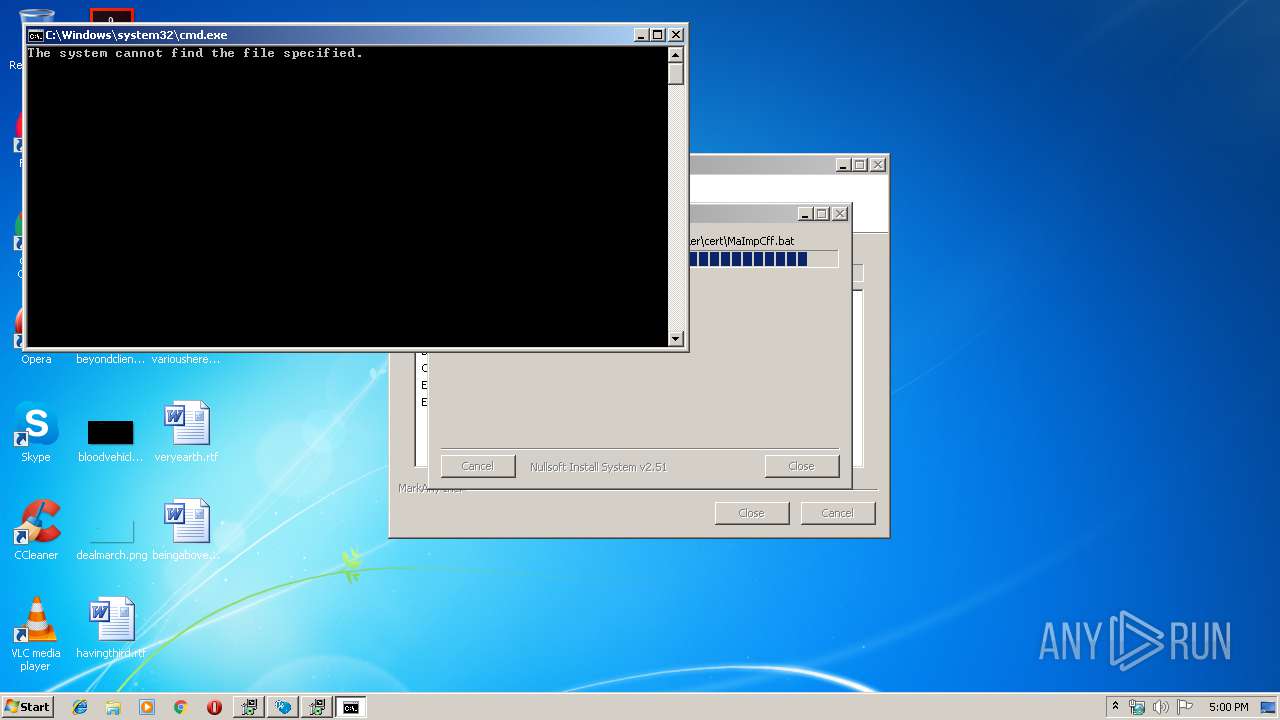Click the cmd error message text
1280x720 pixels.
(195, 53)
